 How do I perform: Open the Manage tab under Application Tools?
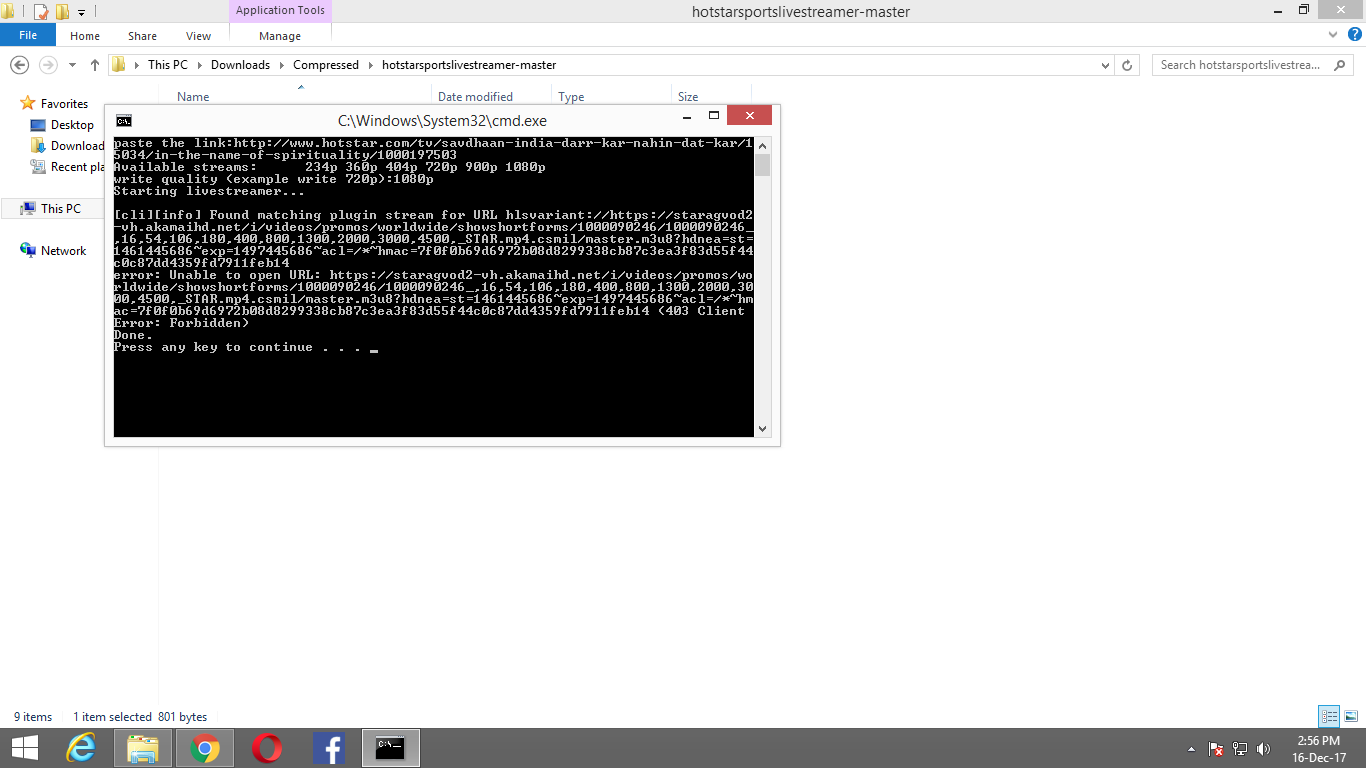(279, 35)
